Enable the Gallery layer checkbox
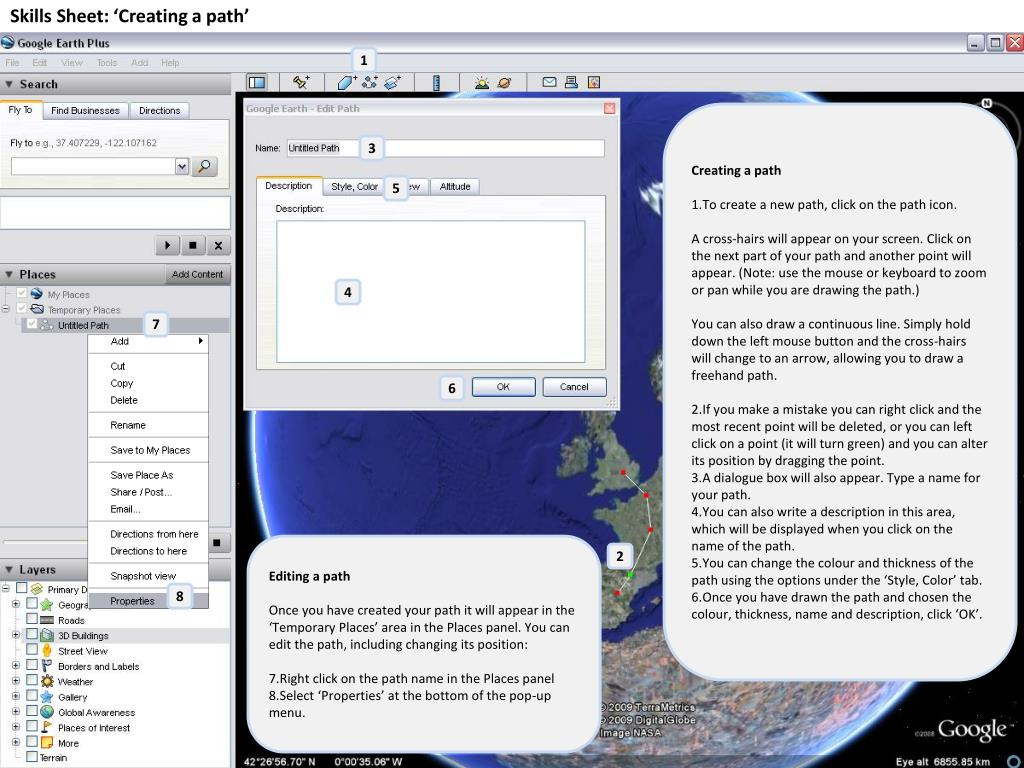Viewport: 1024px width, 768px height. (31, 696)
